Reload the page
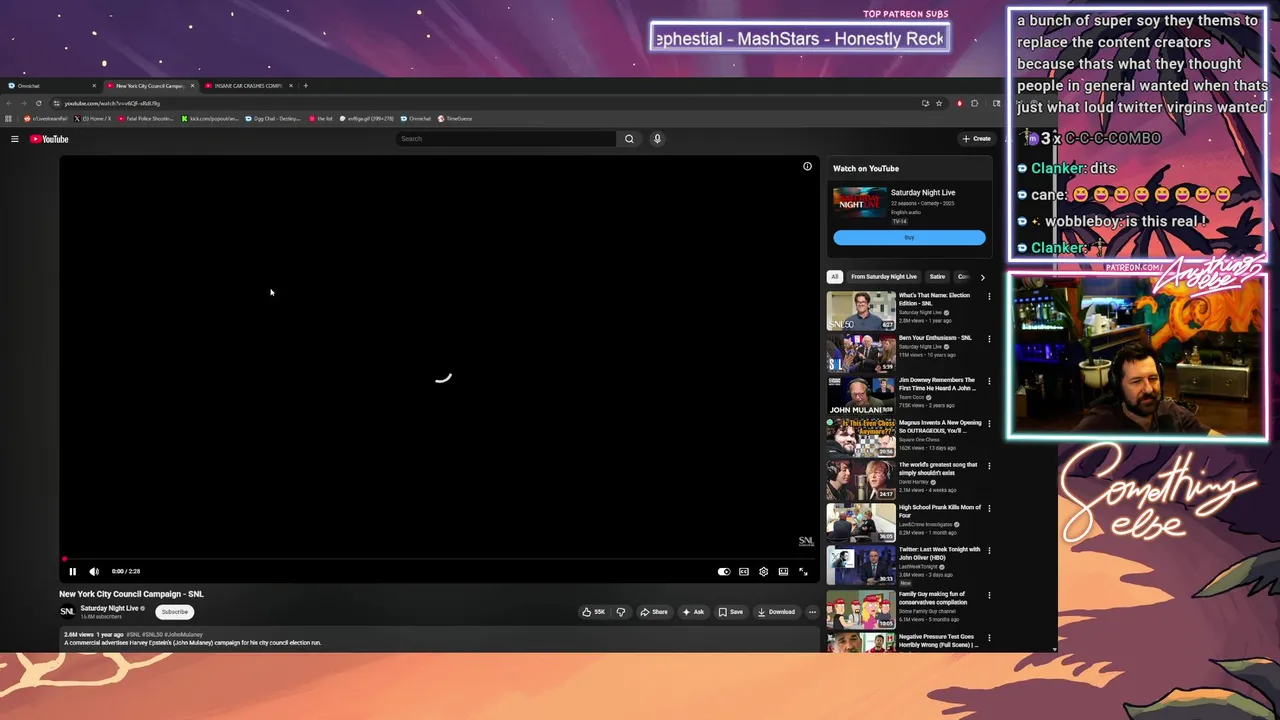This screenshot has height=720, width=1280. click(x=38, y=103)
